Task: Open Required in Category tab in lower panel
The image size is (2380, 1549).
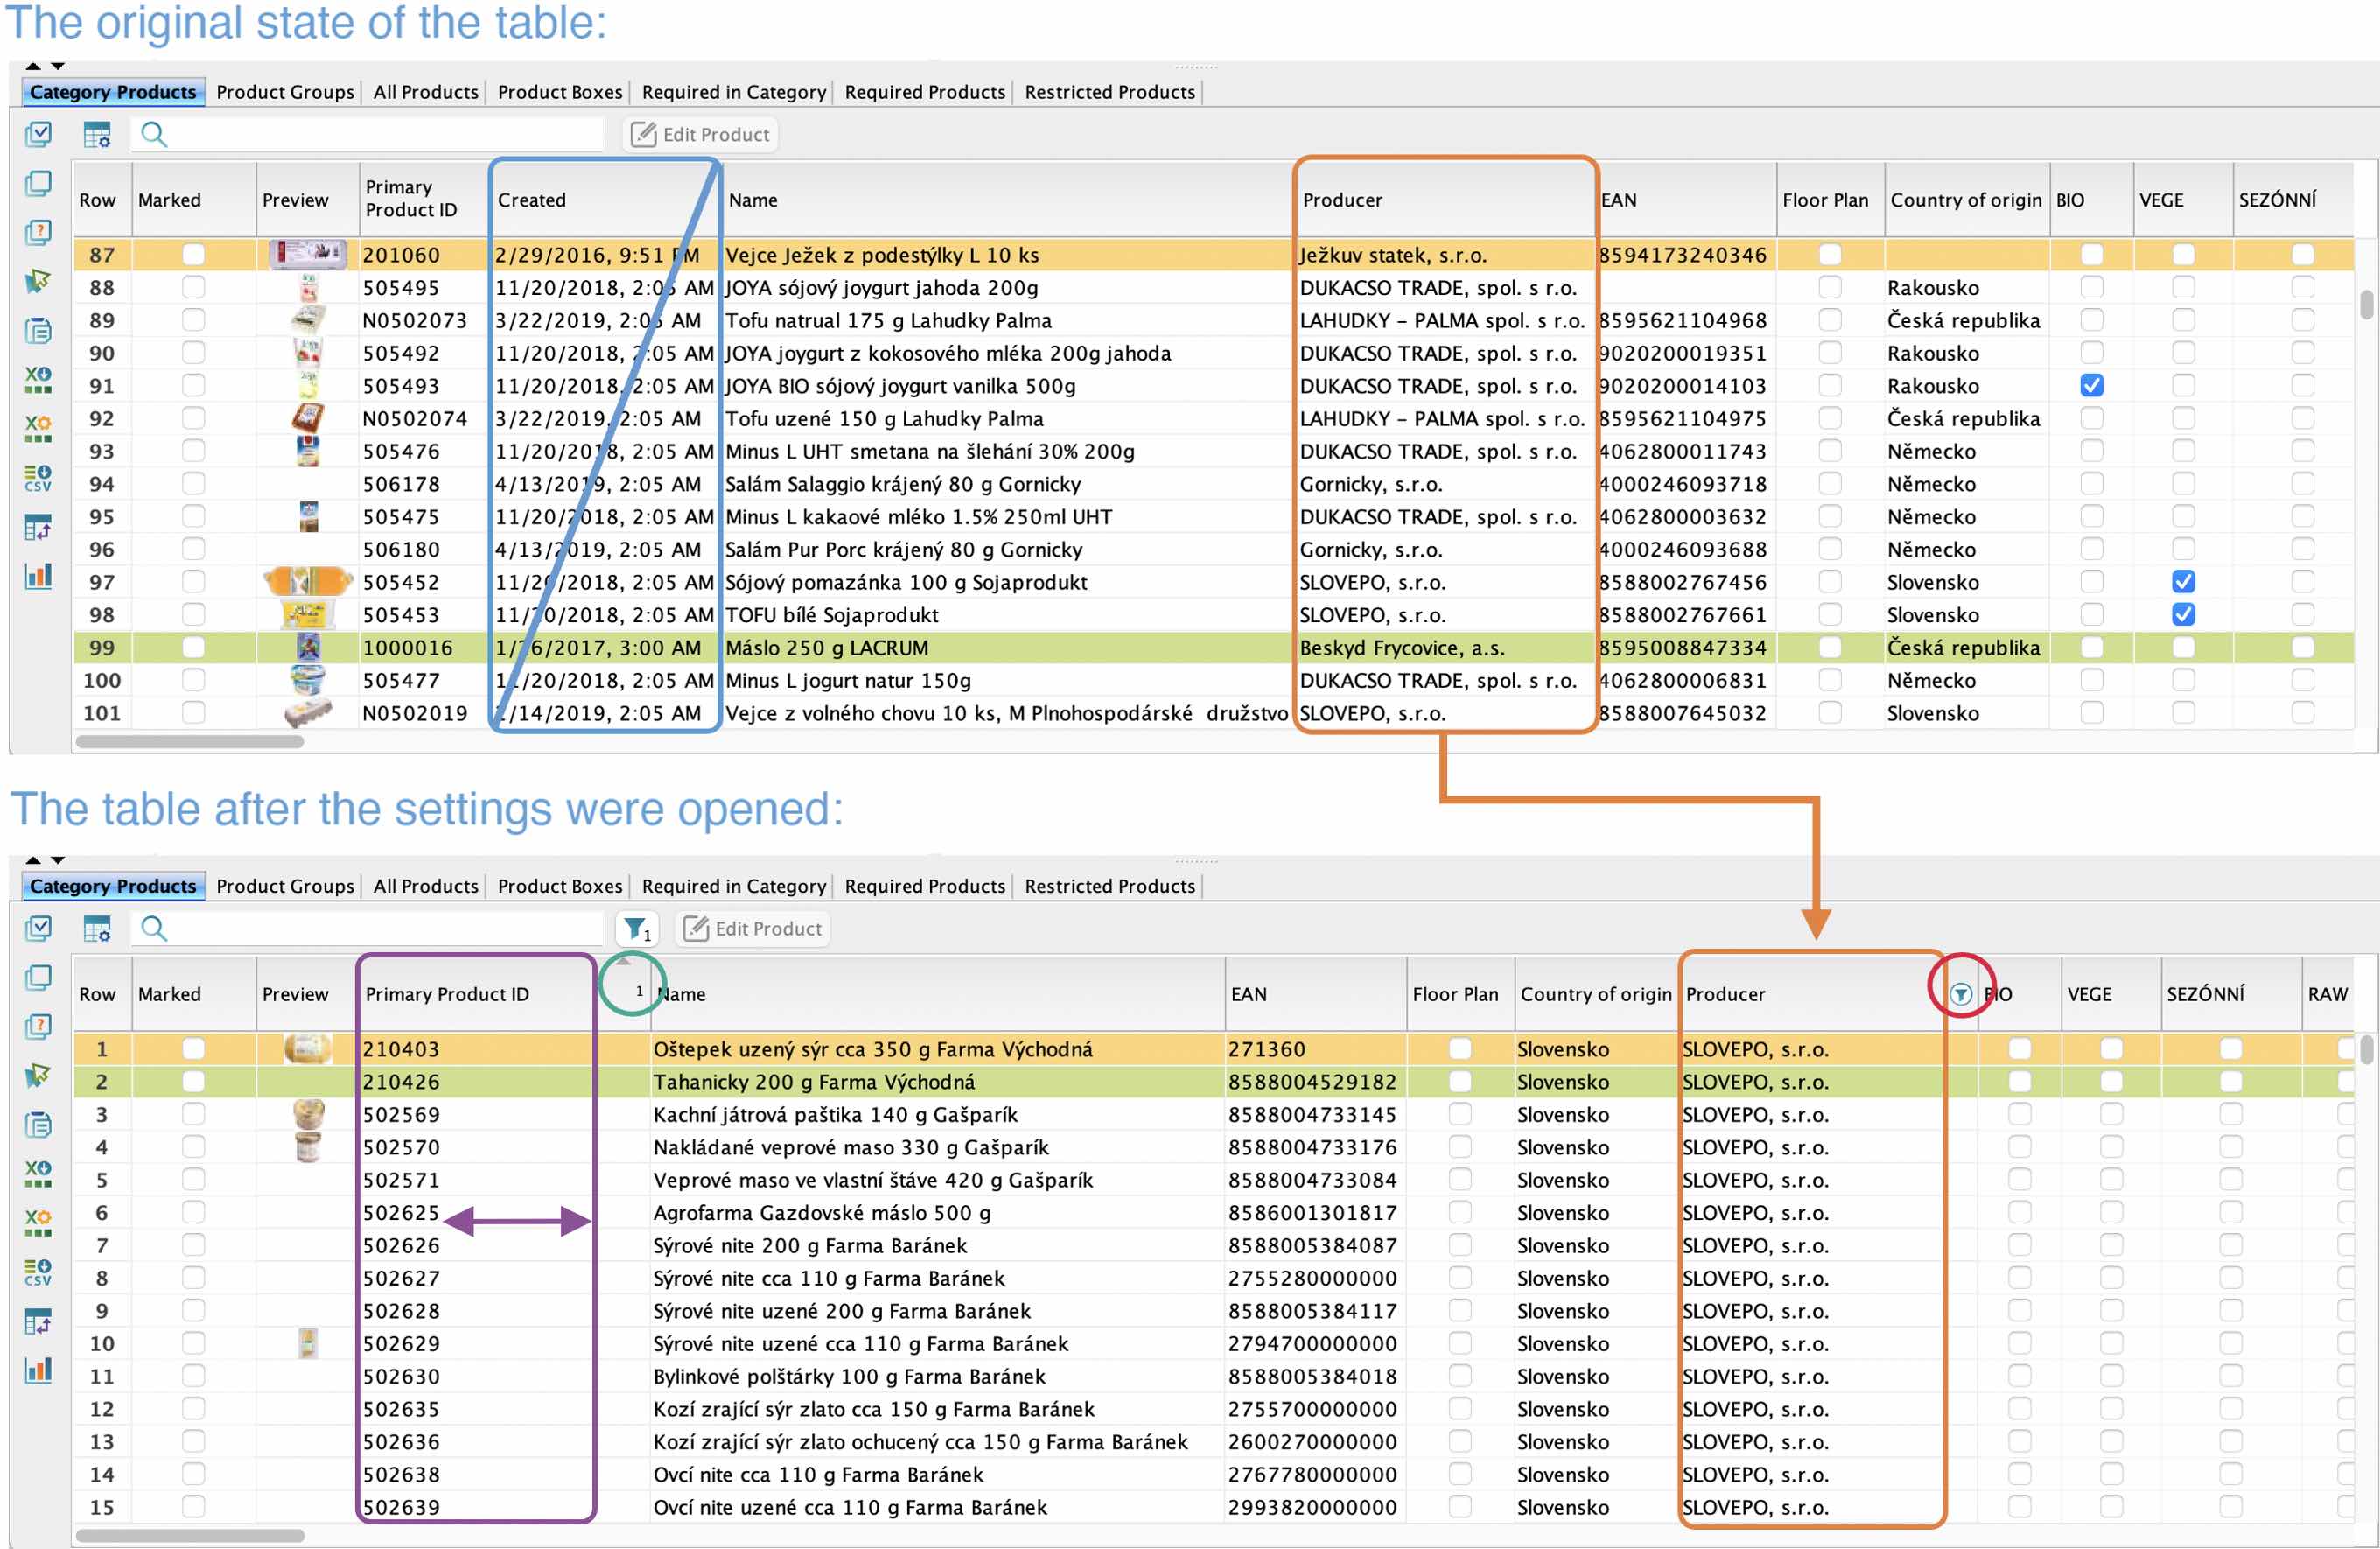Action: [734, 886]
